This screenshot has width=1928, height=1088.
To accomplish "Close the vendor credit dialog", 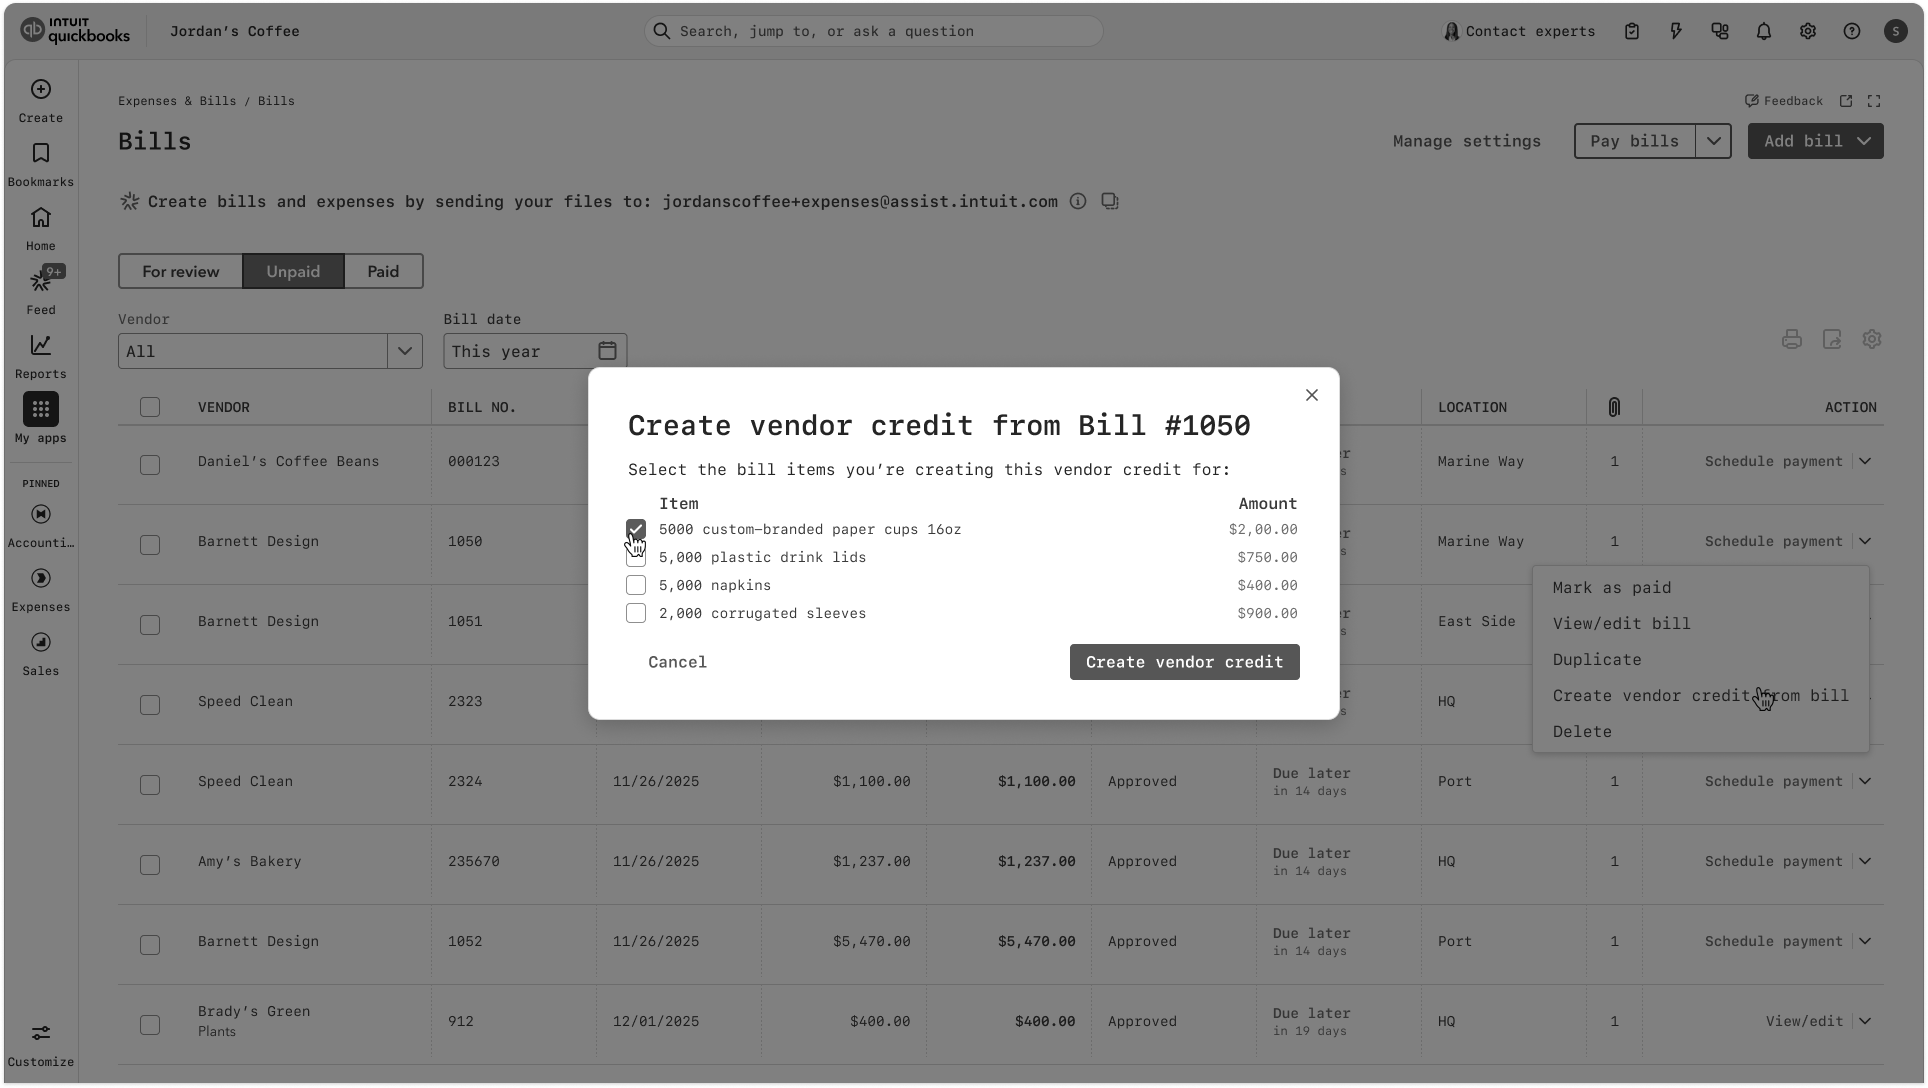I will coord(1312,395).
